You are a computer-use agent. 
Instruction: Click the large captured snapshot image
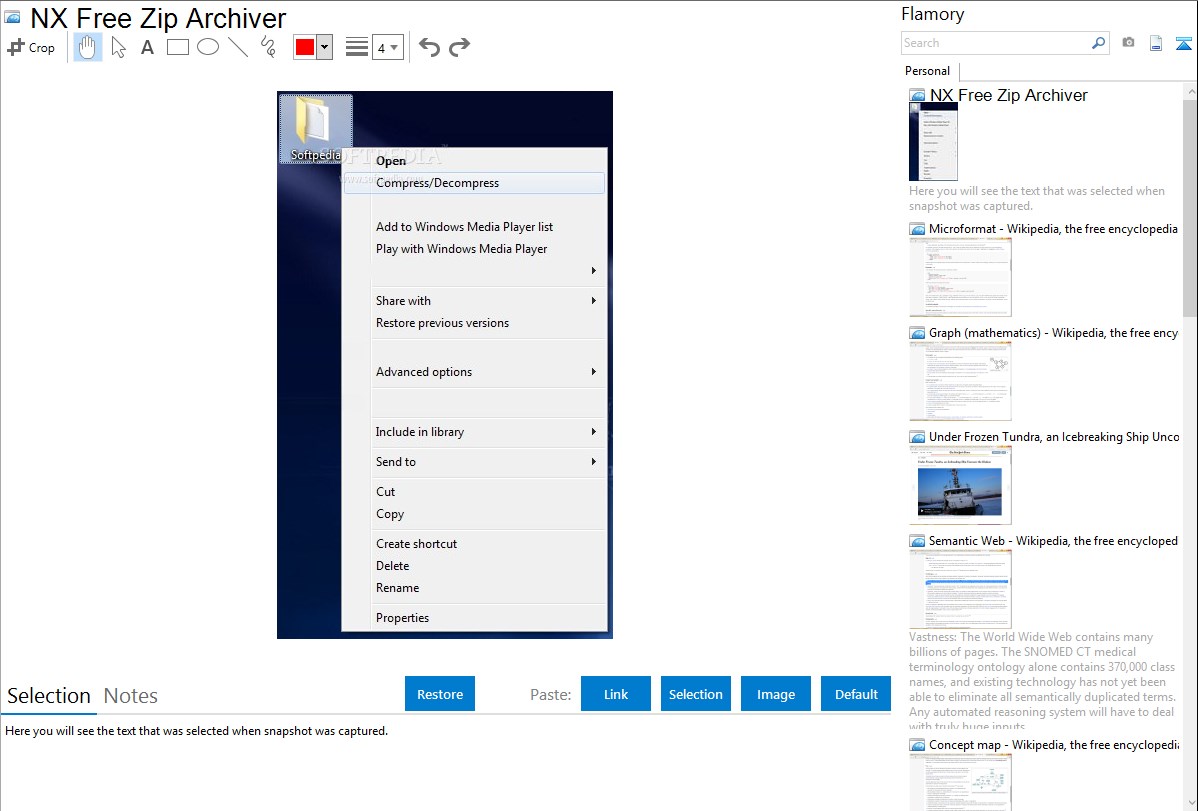tap(445, 365)
